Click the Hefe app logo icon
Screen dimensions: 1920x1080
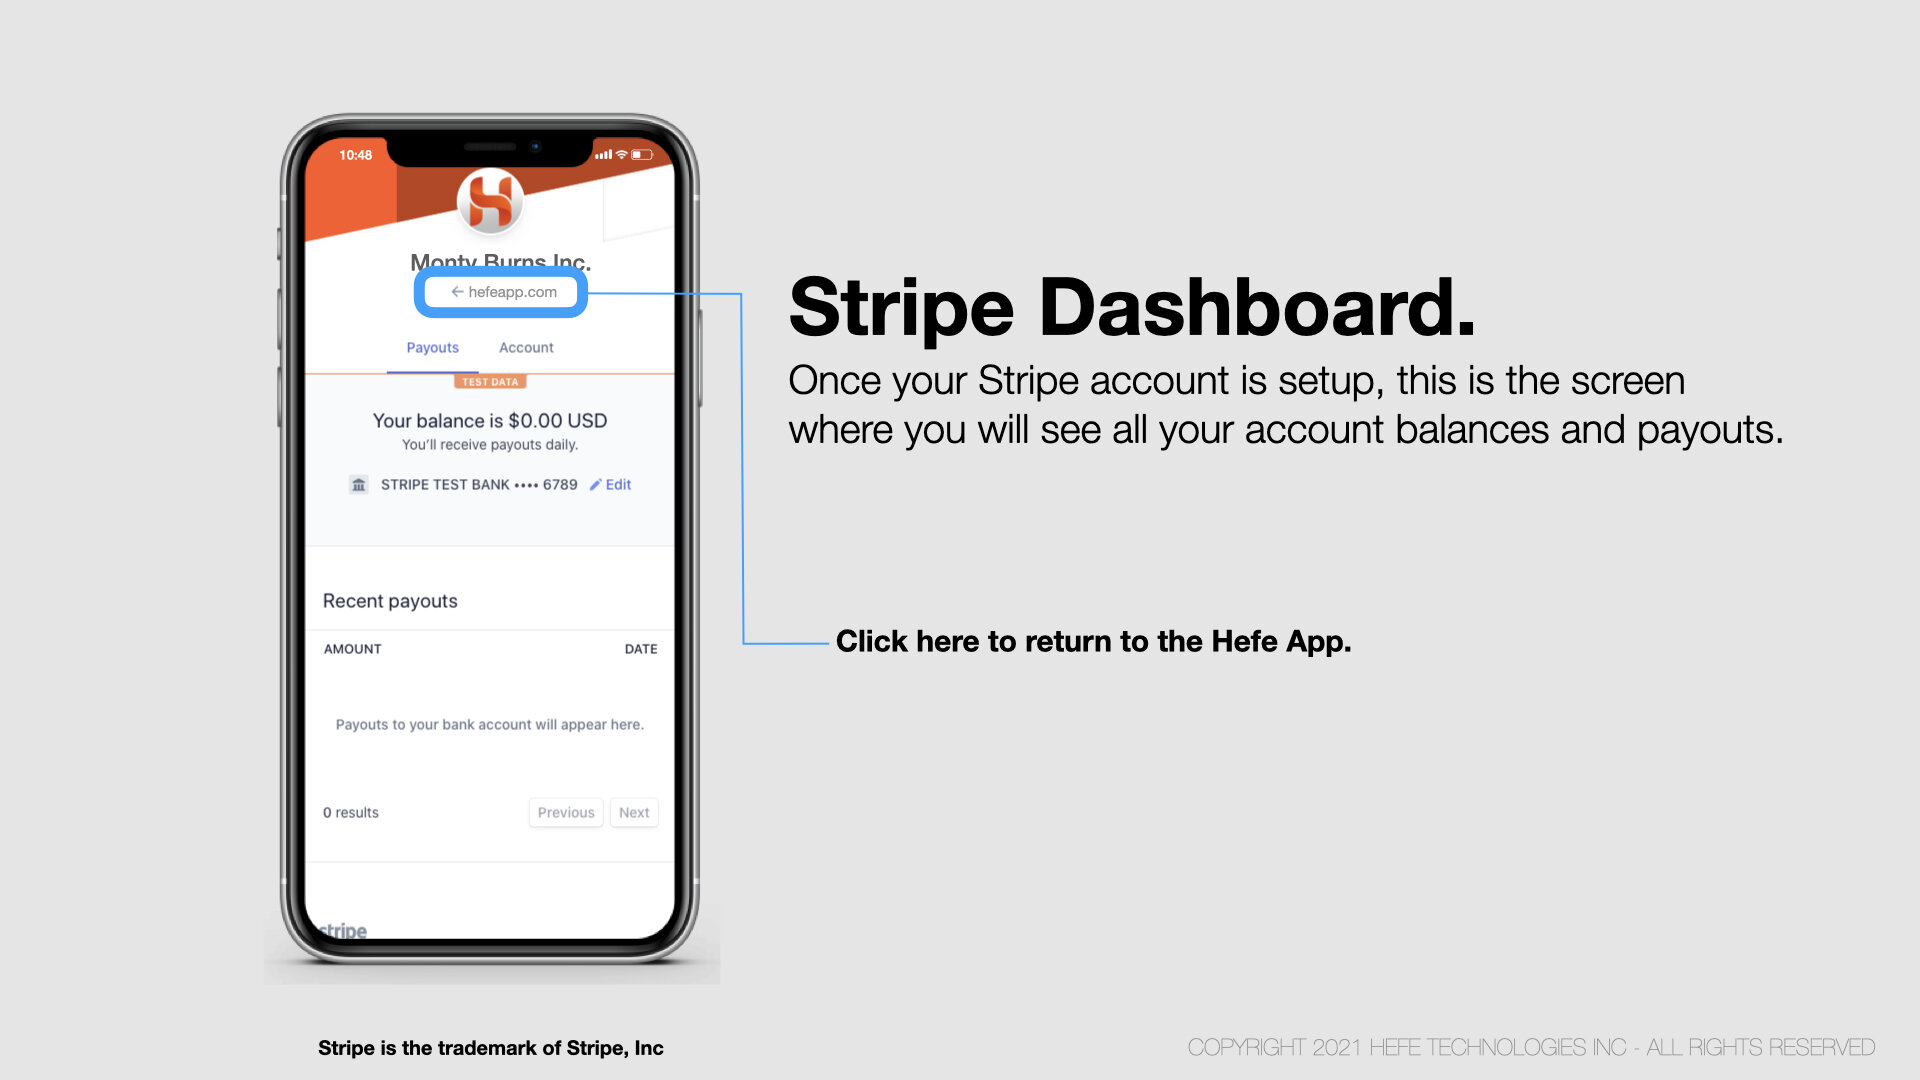click(491, 202)
